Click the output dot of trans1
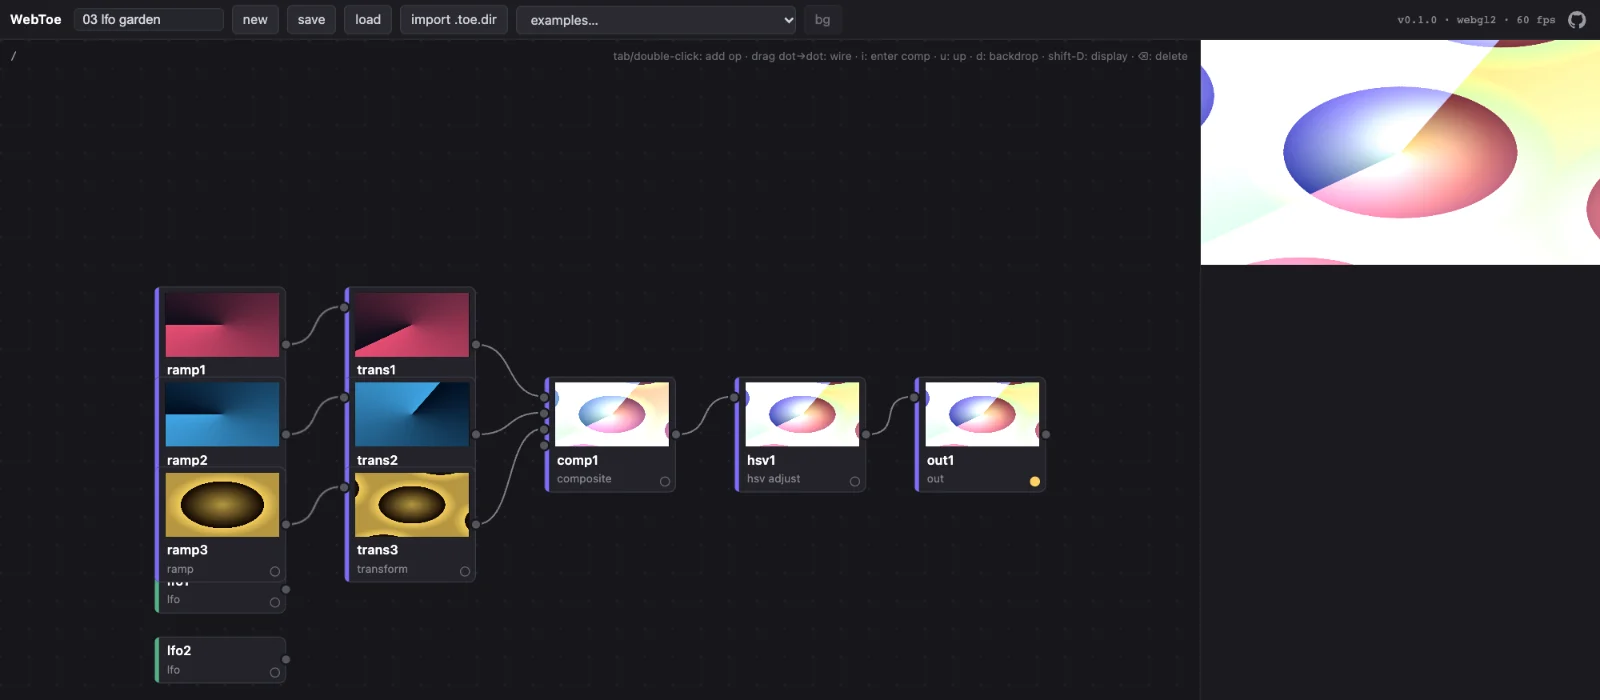This screenshot has height=700, width=1600. click(x=476, y=344)
